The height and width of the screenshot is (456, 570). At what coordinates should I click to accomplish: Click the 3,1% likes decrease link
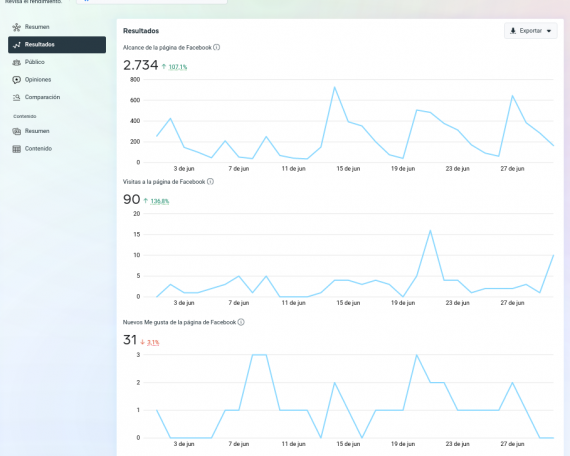coord(153,343)
